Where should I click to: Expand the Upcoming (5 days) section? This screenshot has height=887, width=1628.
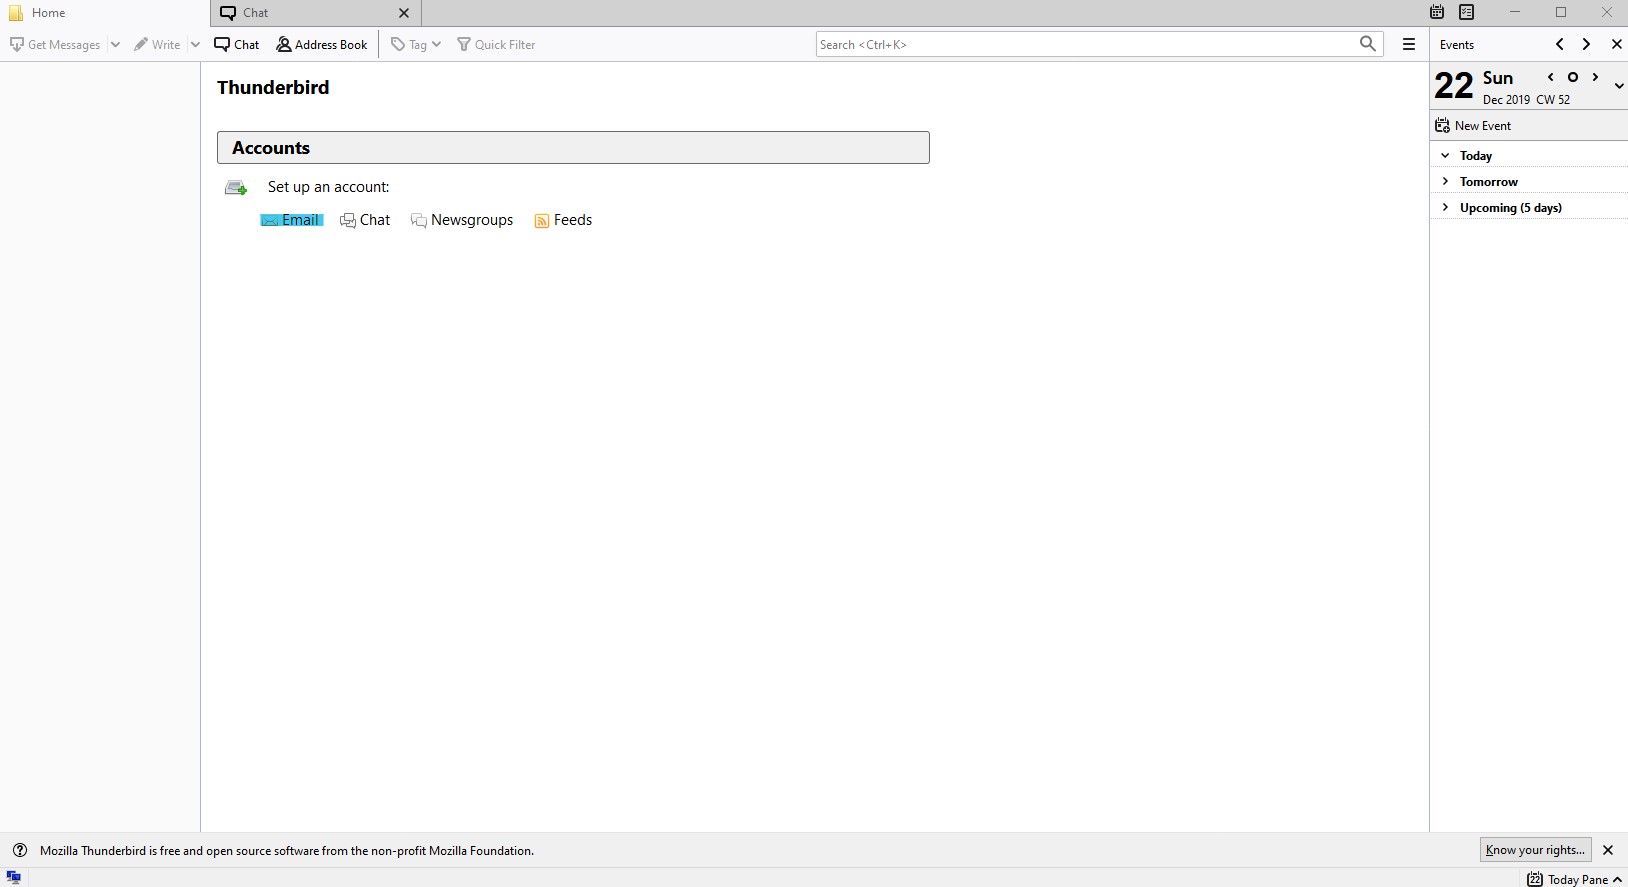click(x=1445, y=207)
